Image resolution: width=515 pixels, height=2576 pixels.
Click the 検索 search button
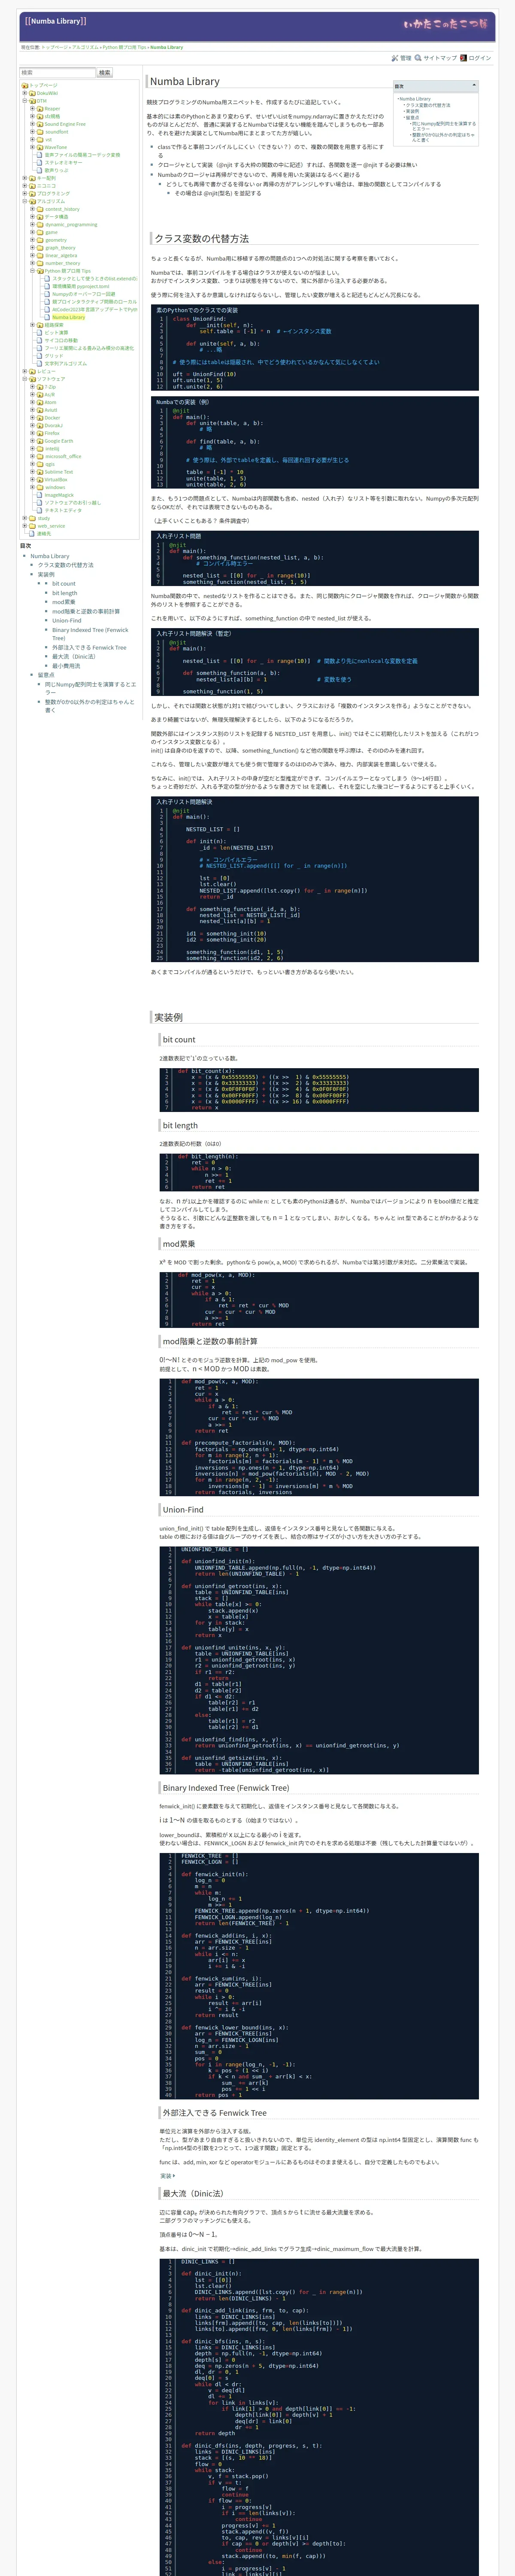pos(105,73)
